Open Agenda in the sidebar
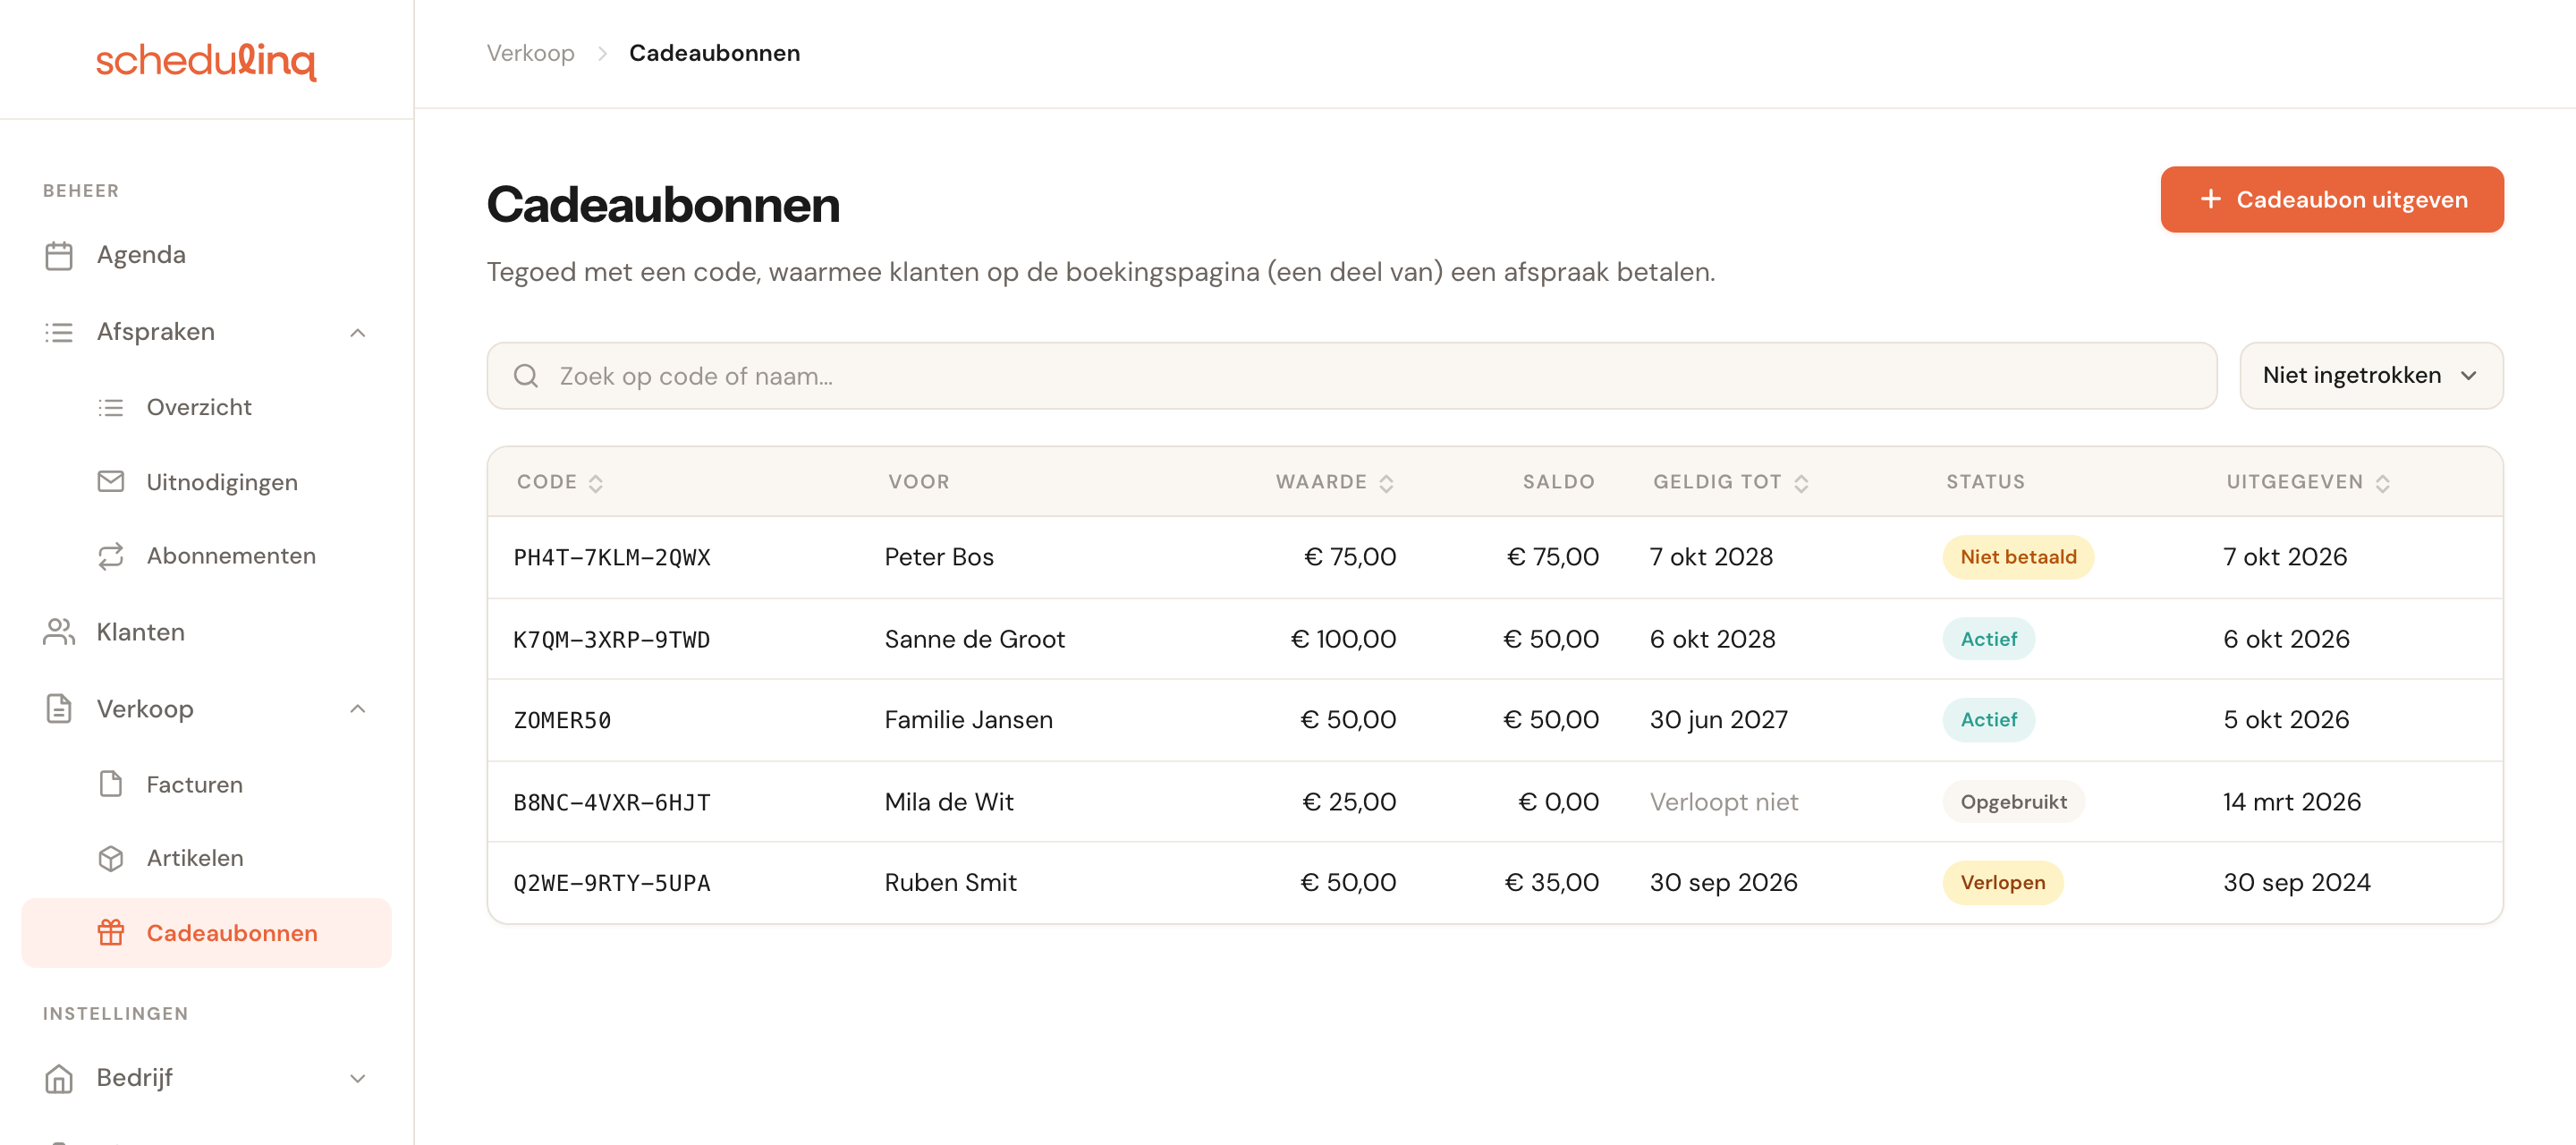Viewport: 2576px width, 1145px height. pyautogui.click(x=206, y=255)
